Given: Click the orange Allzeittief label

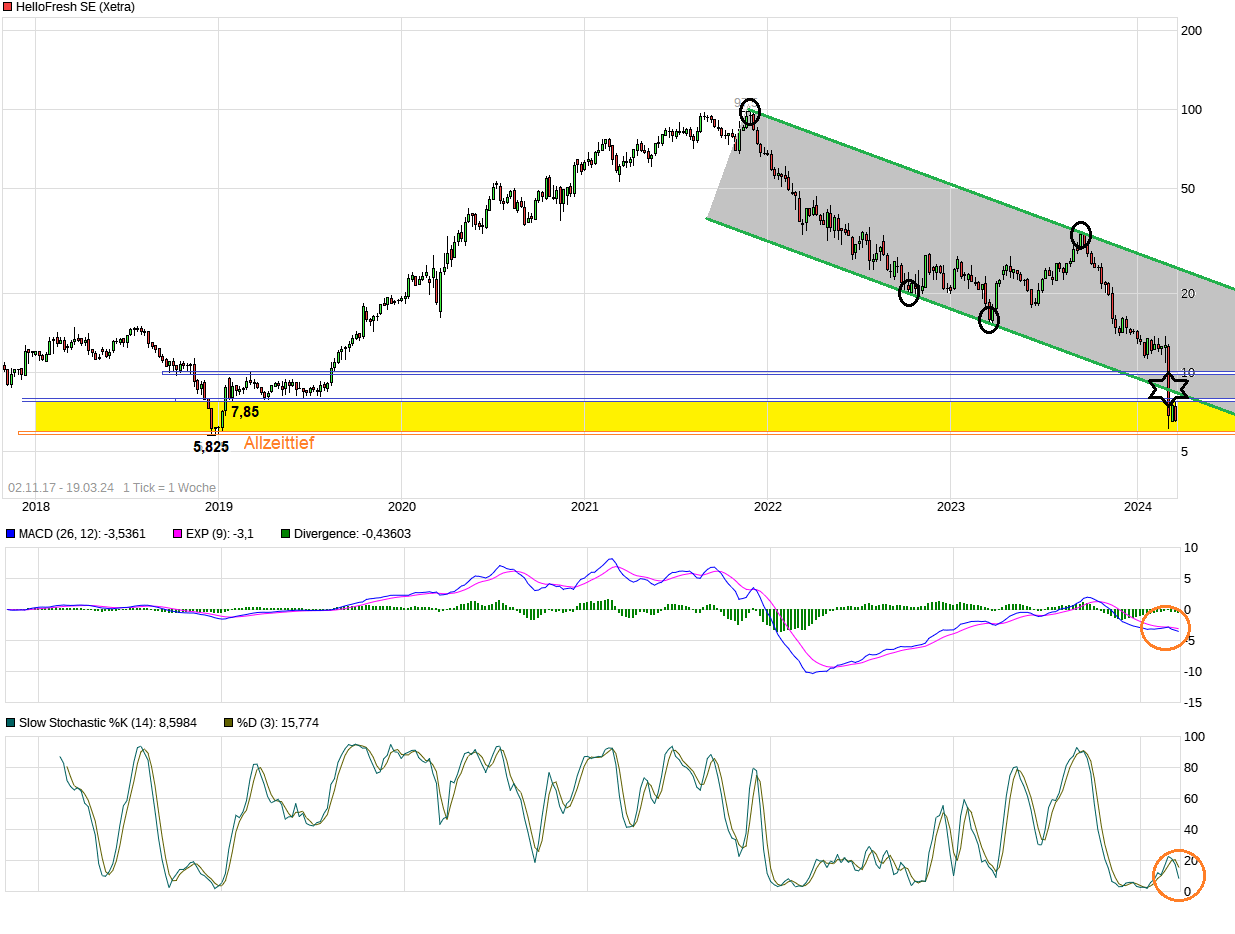Looking at the screenshot, I should click(279, 443).
